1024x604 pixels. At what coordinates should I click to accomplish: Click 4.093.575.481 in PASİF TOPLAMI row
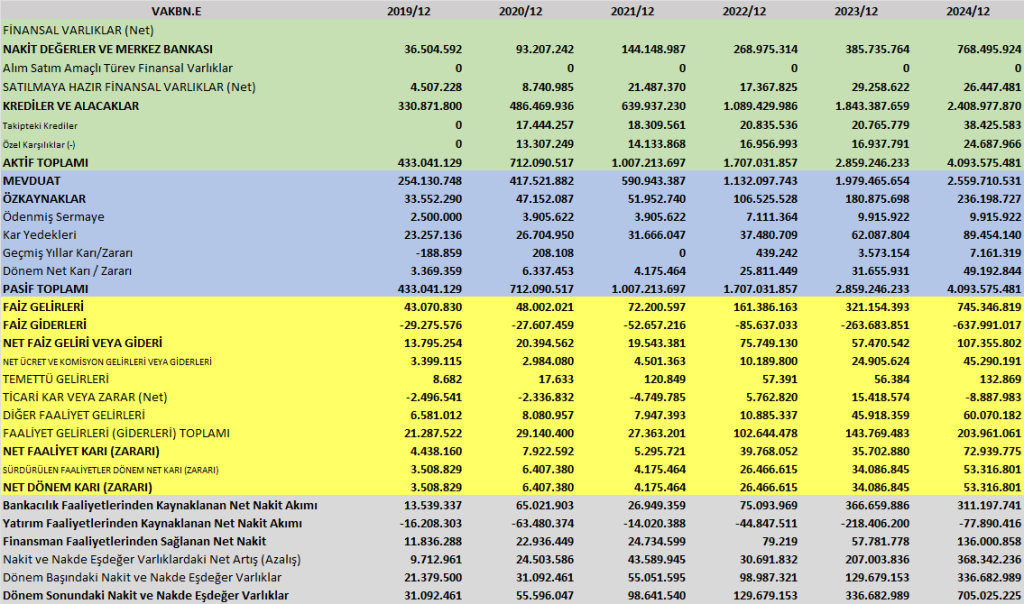point(982,289)
